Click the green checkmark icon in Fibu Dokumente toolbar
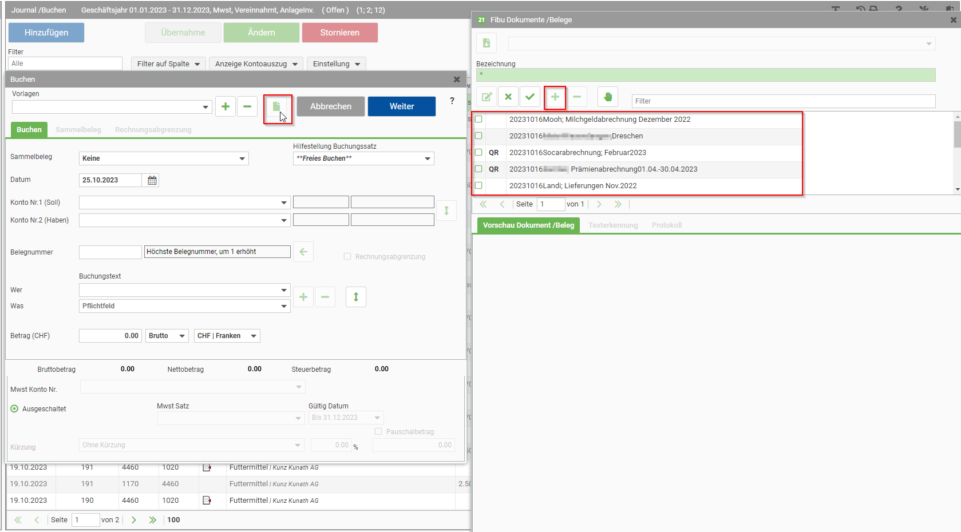The image size is (961, 532). [530, 97]
